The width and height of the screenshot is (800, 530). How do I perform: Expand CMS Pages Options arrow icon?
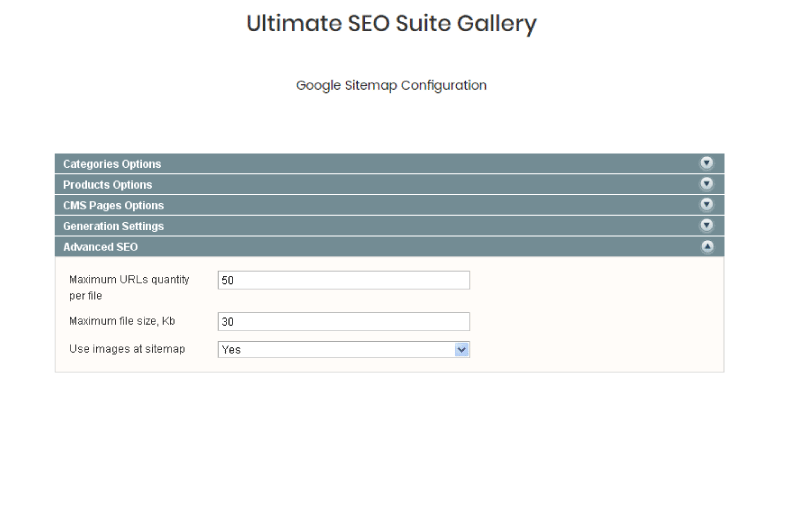[707, 205]
